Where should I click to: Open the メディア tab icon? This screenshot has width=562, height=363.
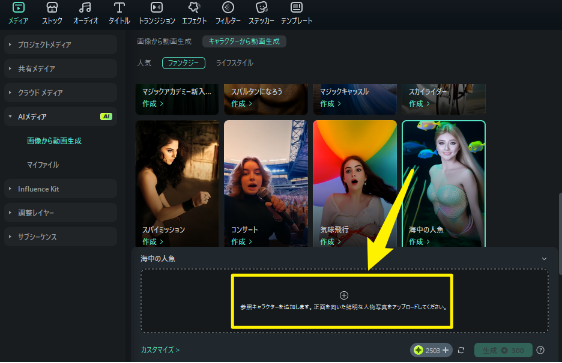click(x=18, y=8)
